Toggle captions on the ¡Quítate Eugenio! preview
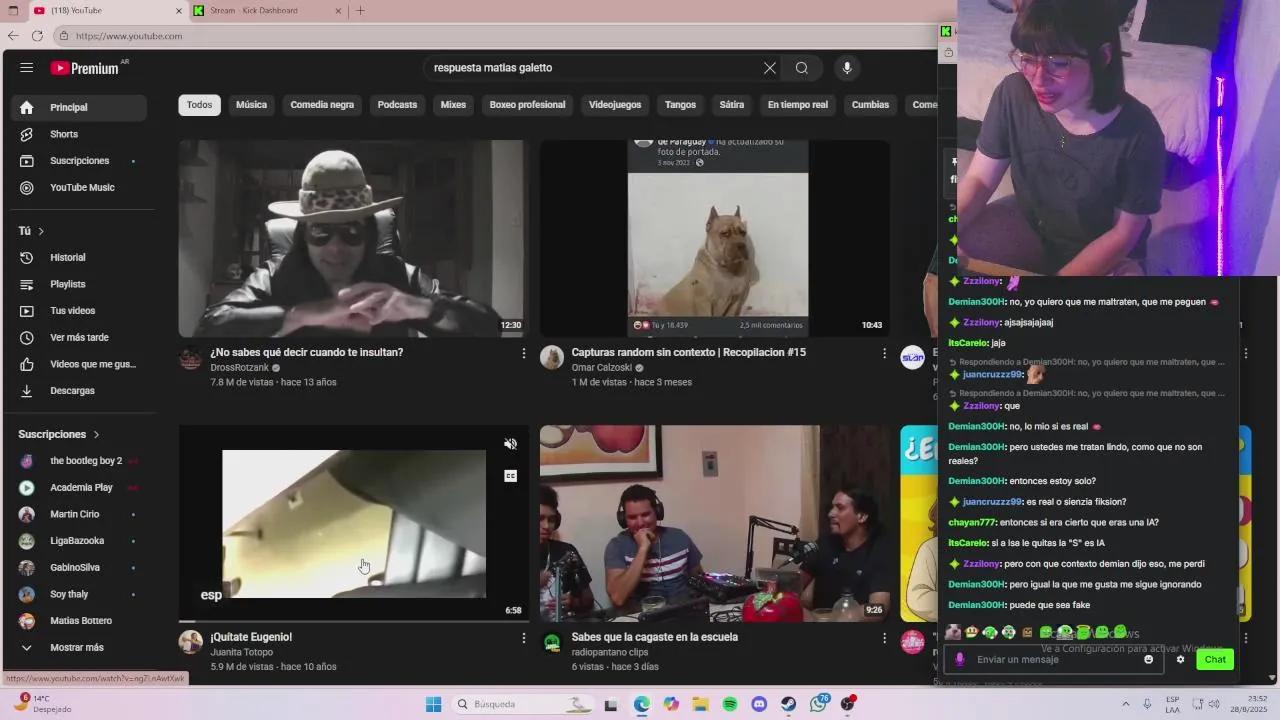1280x720 pixels. 510,476
